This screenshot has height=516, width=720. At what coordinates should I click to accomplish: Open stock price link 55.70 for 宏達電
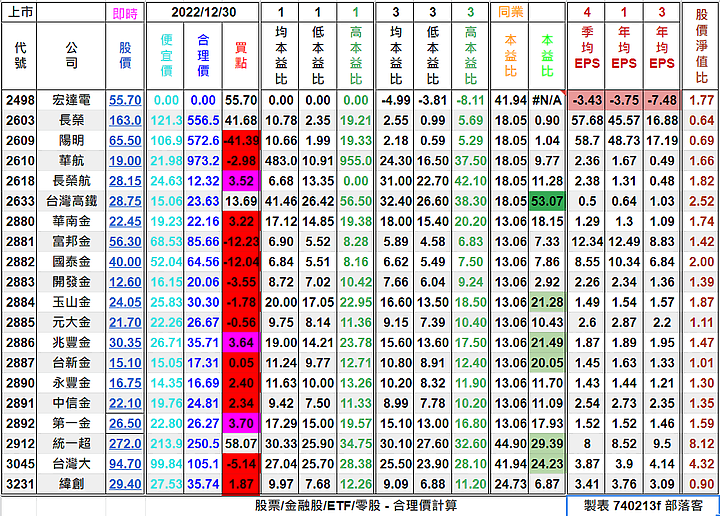(125, 100)
